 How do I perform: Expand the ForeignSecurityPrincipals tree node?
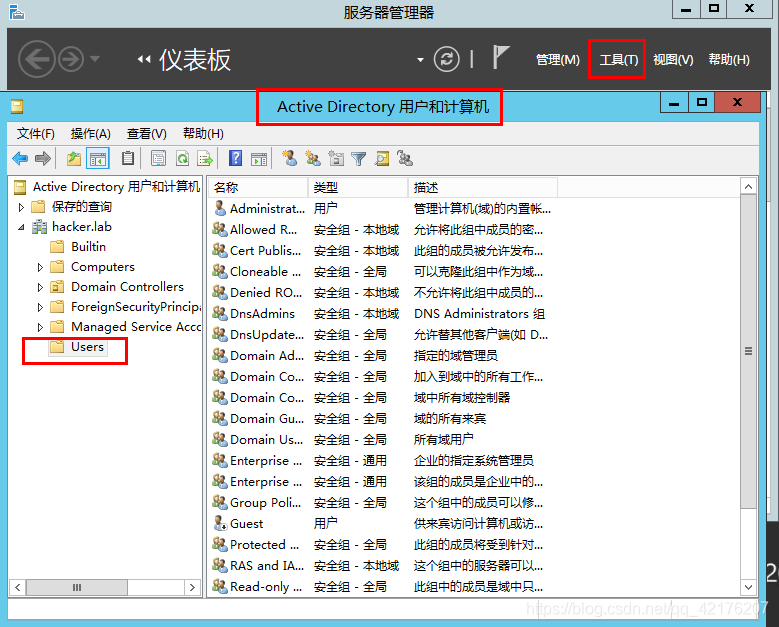(x=40, y=308)
